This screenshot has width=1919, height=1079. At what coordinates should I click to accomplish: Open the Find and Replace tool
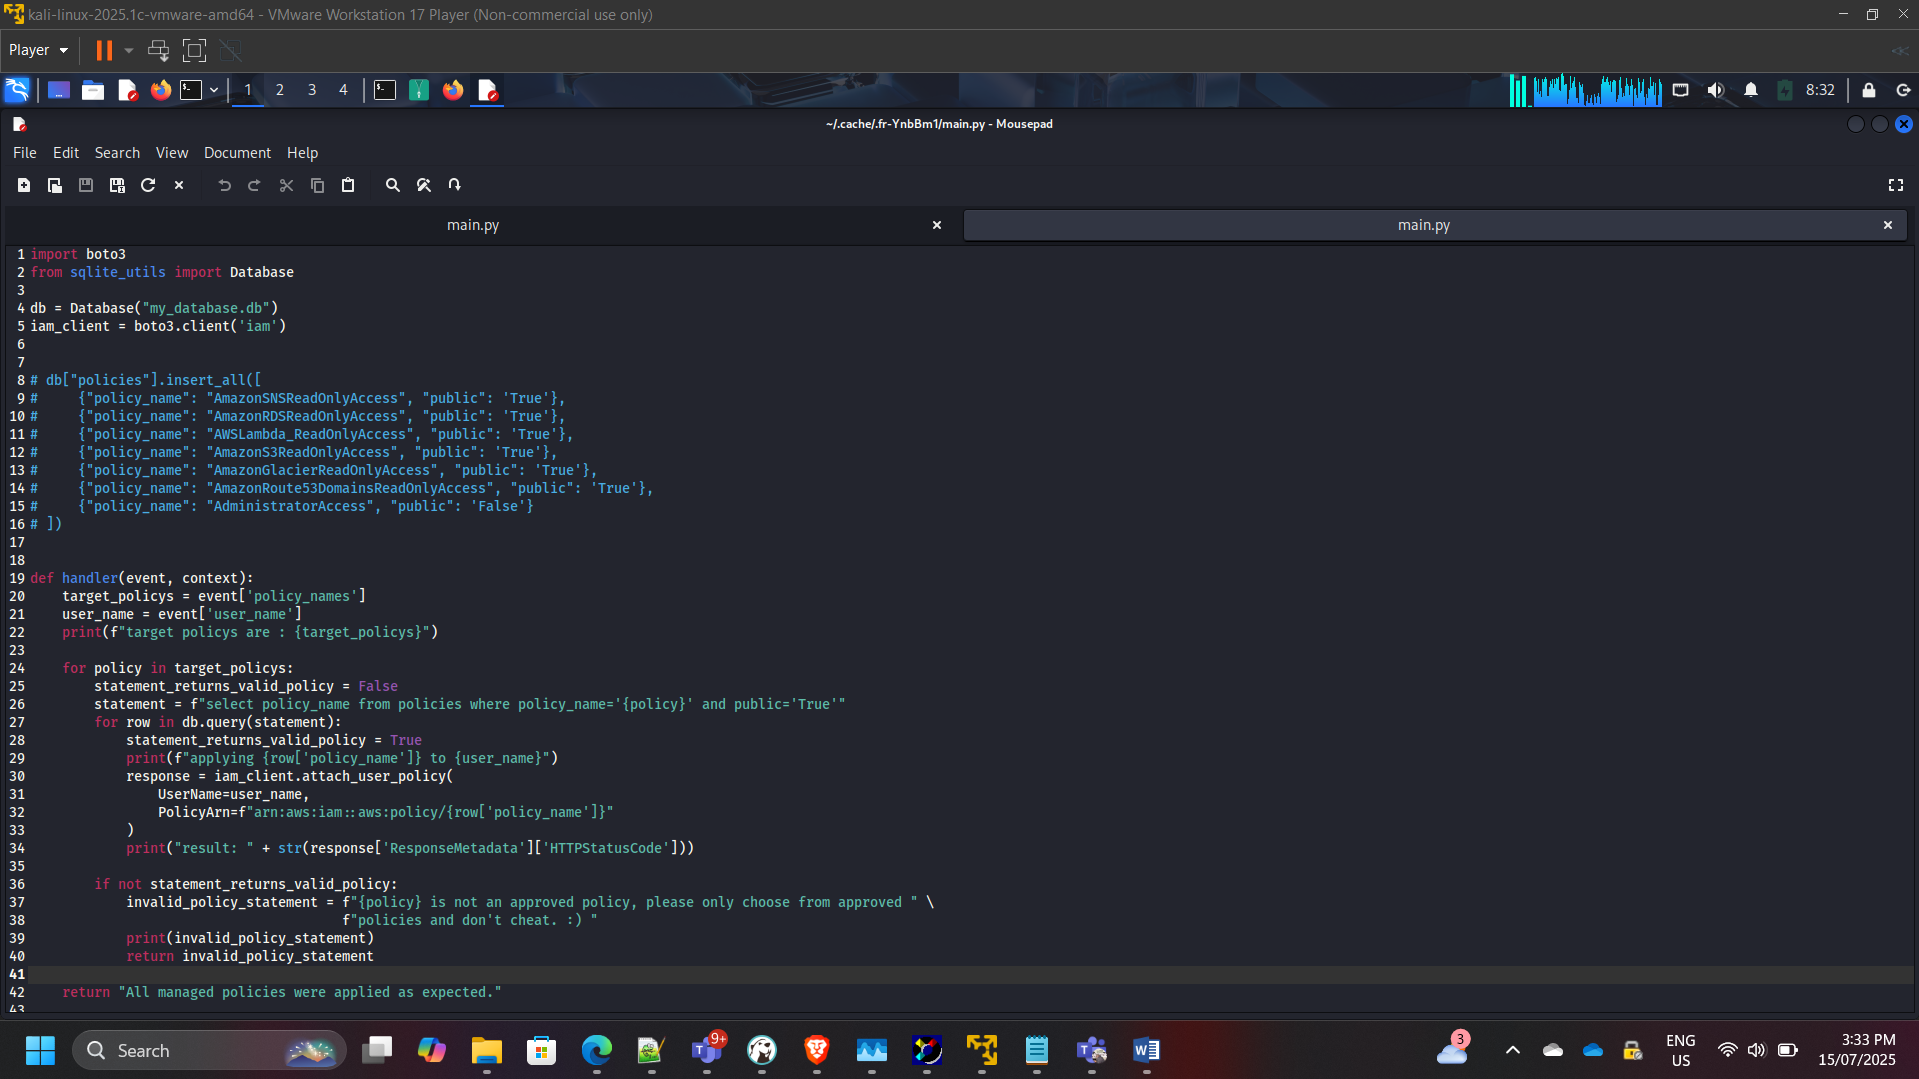click(x=424, y=185)
